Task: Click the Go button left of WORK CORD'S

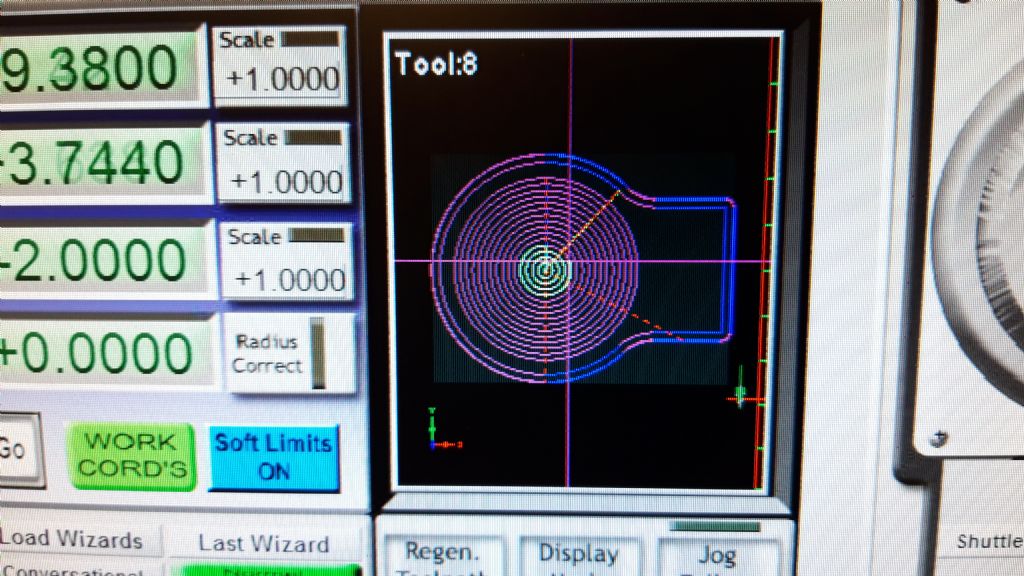Action: coord(20,451)
